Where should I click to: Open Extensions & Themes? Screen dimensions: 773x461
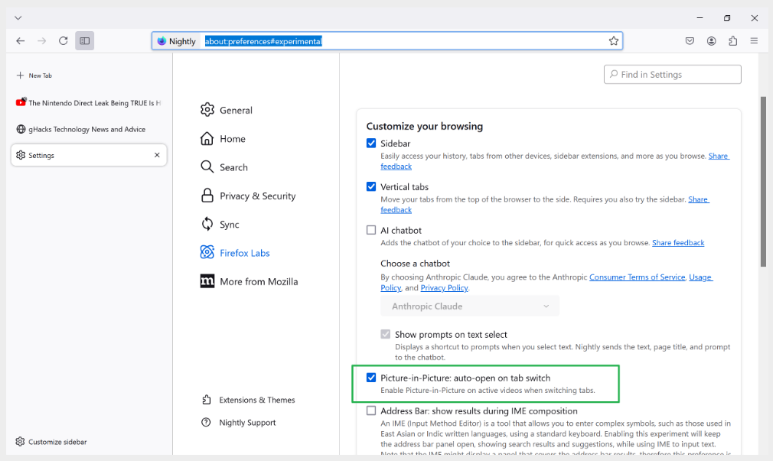[x=248, y=400]
